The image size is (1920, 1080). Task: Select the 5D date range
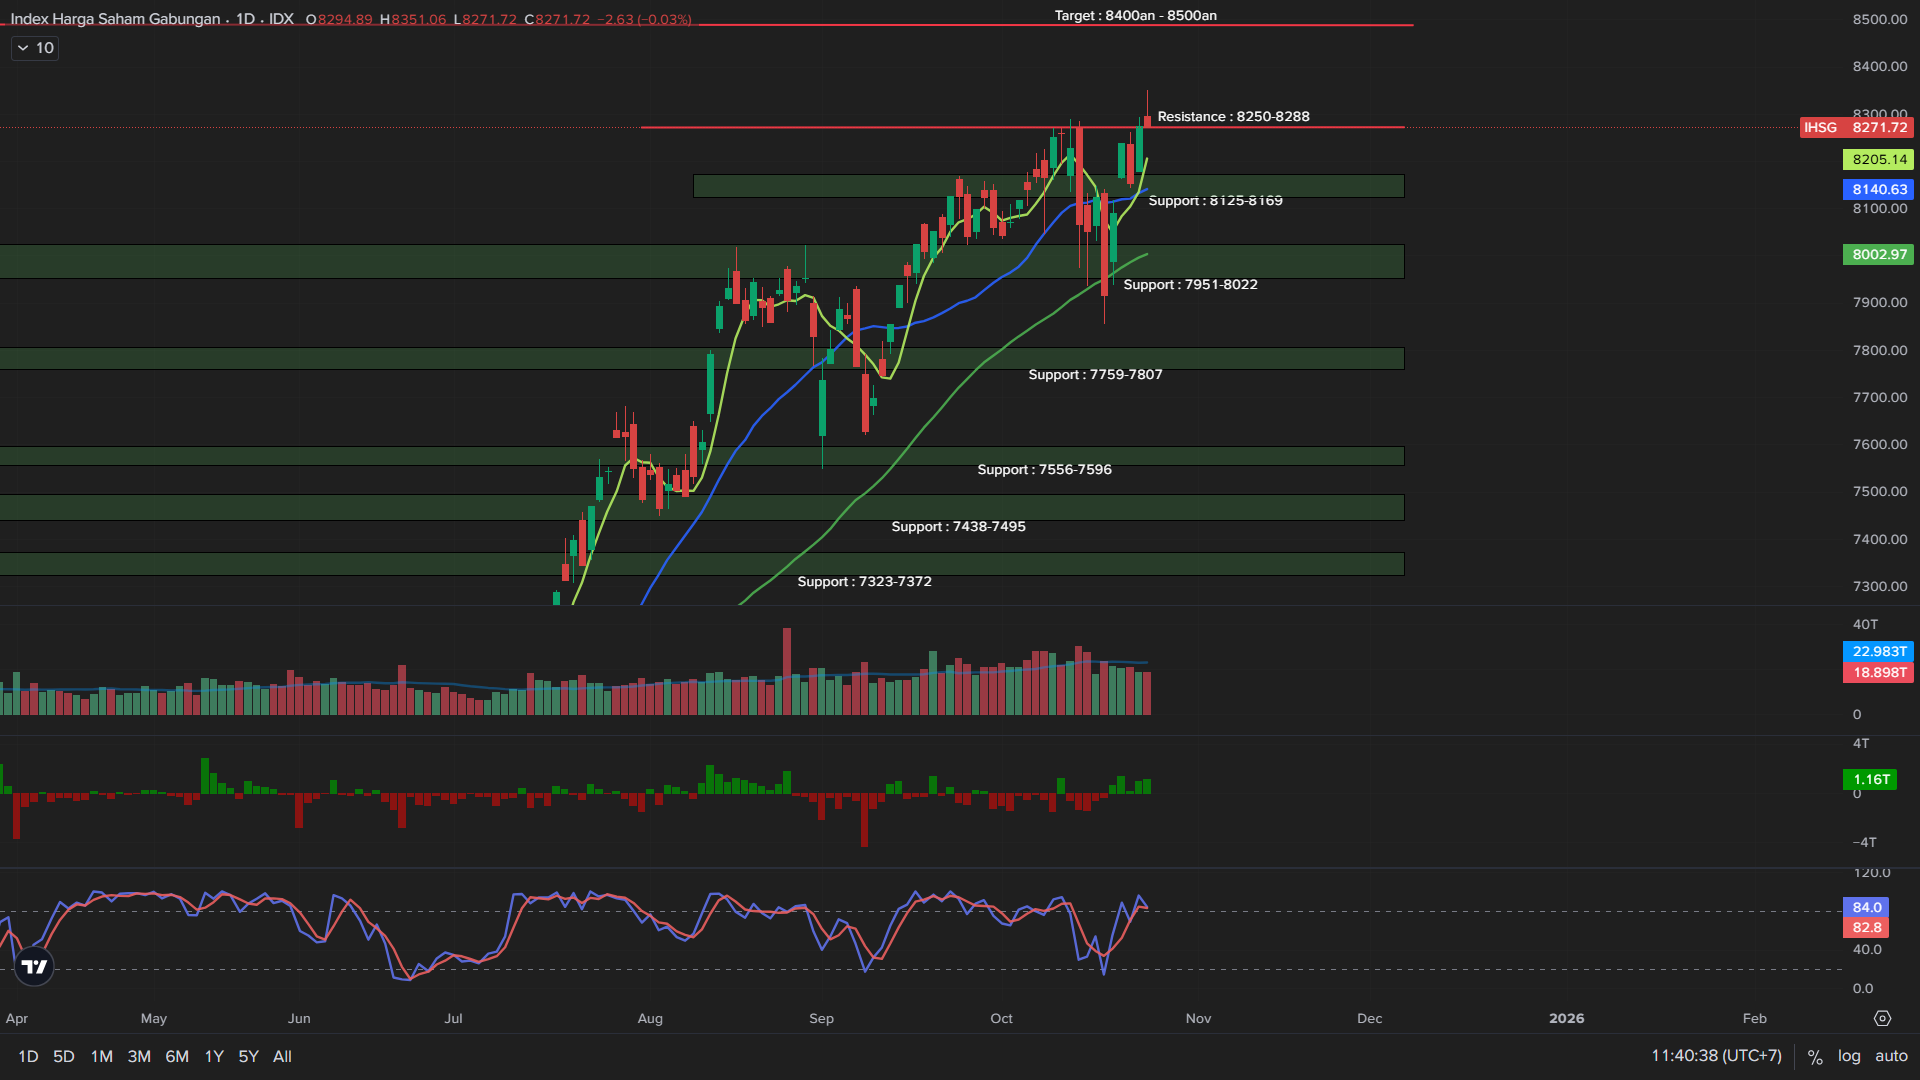[x=64, y=1056]
